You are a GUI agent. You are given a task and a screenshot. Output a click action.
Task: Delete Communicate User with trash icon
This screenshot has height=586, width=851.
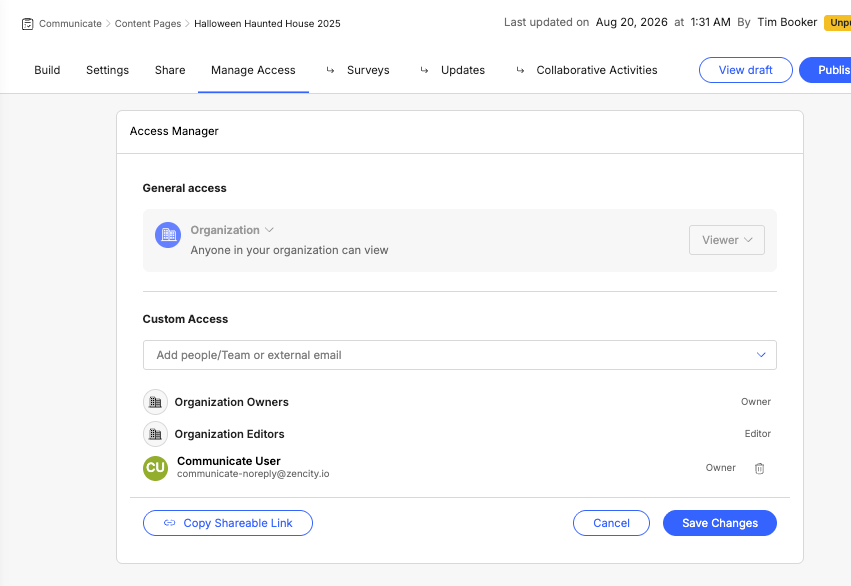tap(759, 468)
